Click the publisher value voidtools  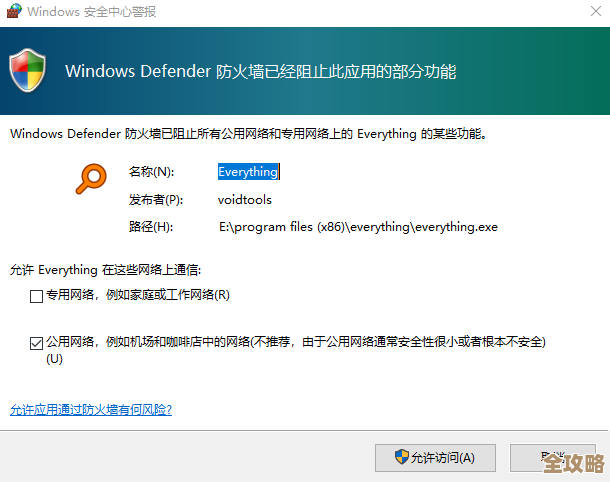[x=245, y=200]
